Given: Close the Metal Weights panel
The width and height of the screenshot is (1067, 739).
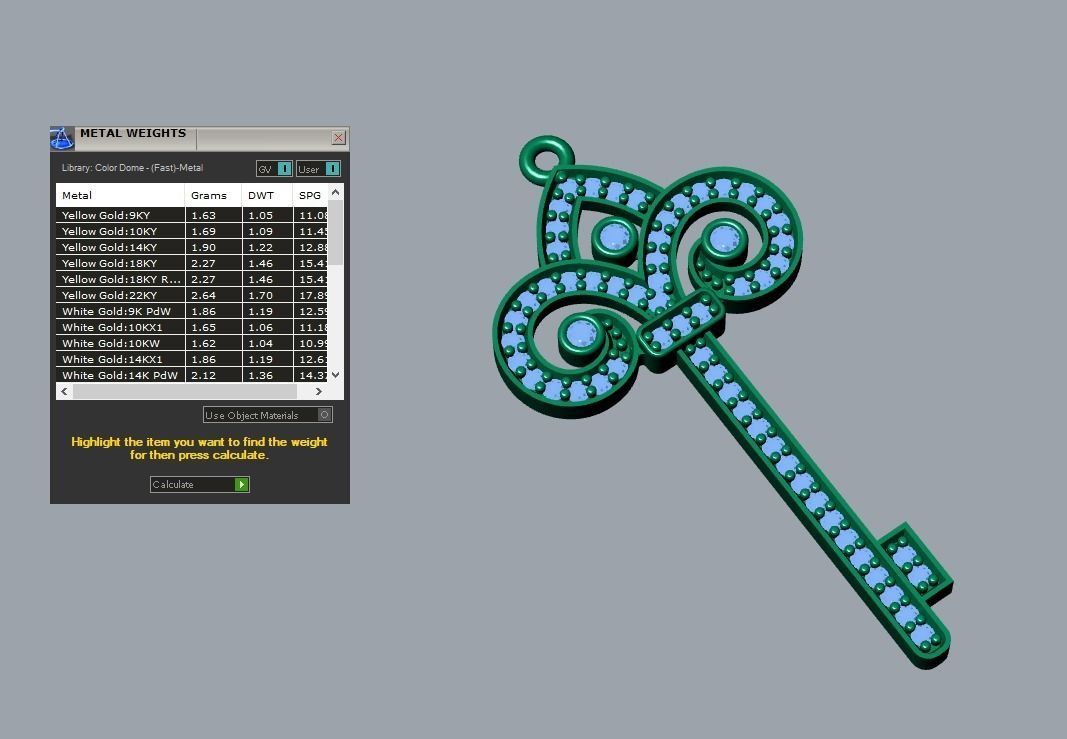Looking at the screenshot, I should 338,137.
